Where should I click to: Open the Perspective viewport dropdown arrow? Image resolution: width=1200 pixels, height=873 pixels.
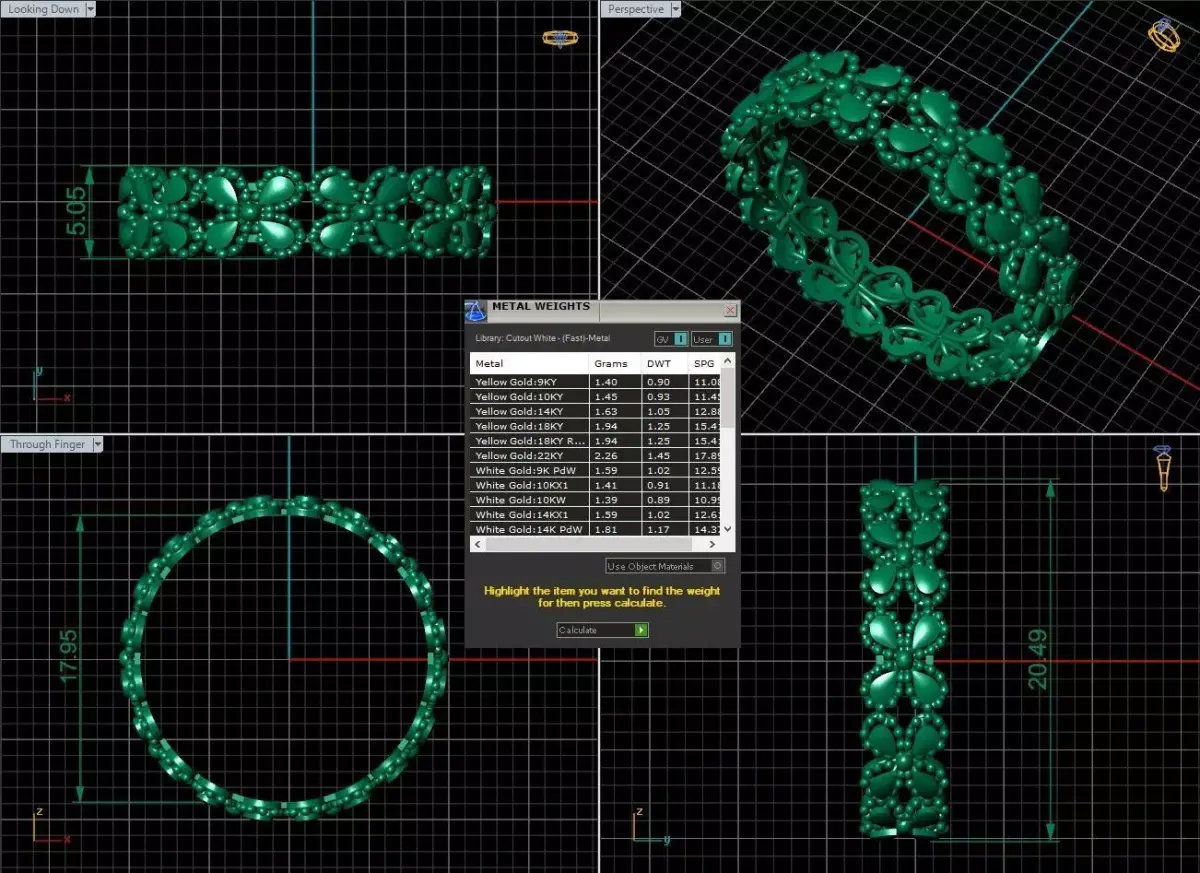tap(675, 9)
